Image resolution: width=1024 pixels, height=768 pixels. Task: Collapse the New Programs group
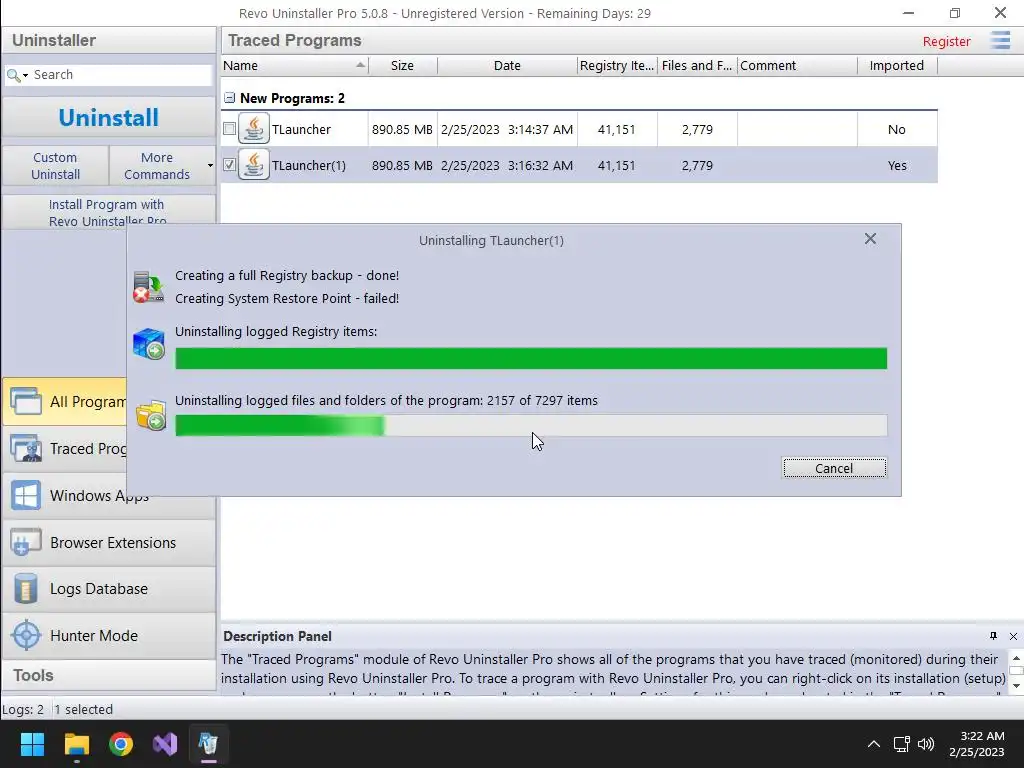click(x=229, y=98)
